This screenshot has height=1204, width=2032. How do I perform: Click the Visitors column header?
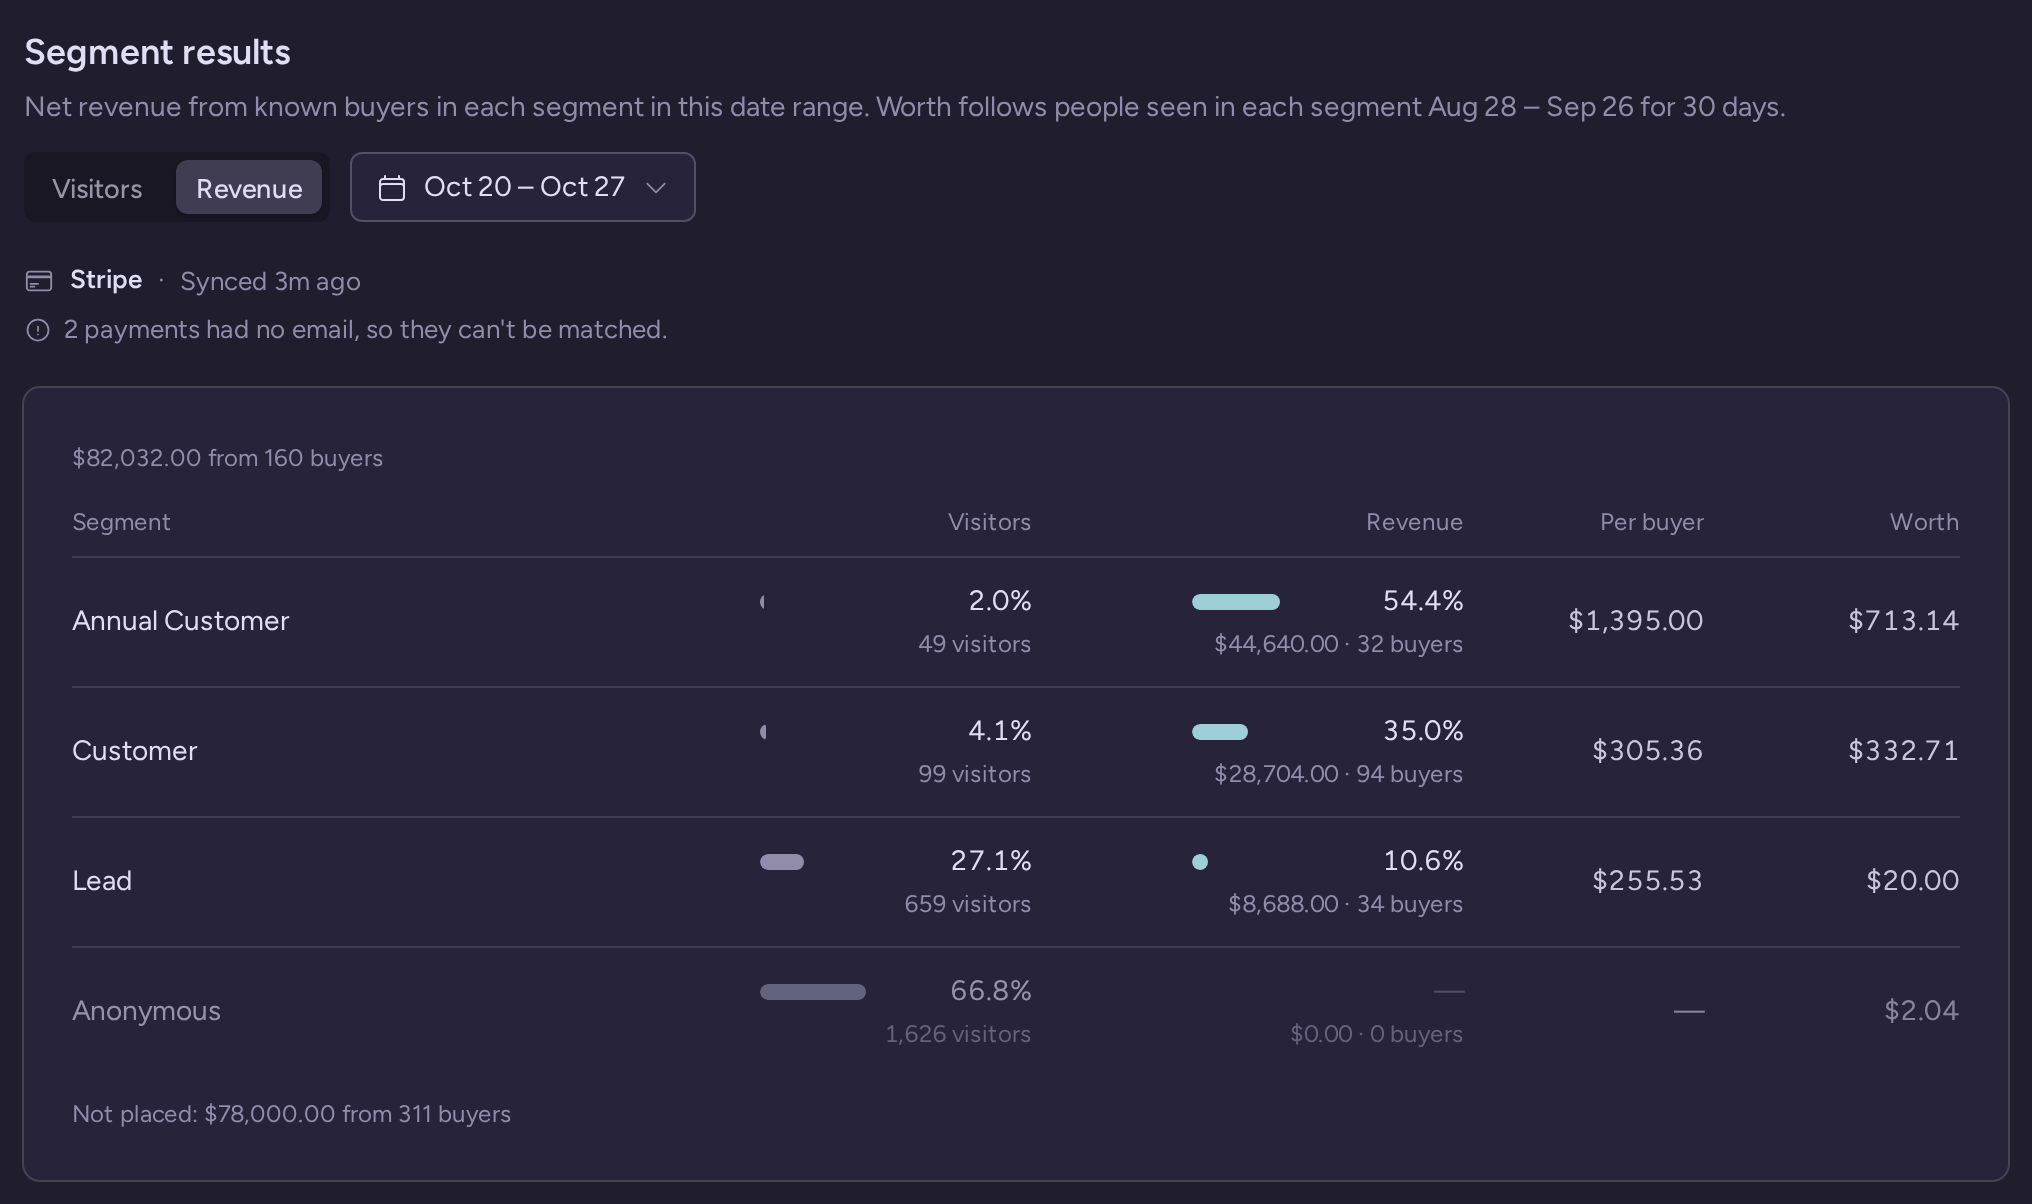click(x=989, y=522)
